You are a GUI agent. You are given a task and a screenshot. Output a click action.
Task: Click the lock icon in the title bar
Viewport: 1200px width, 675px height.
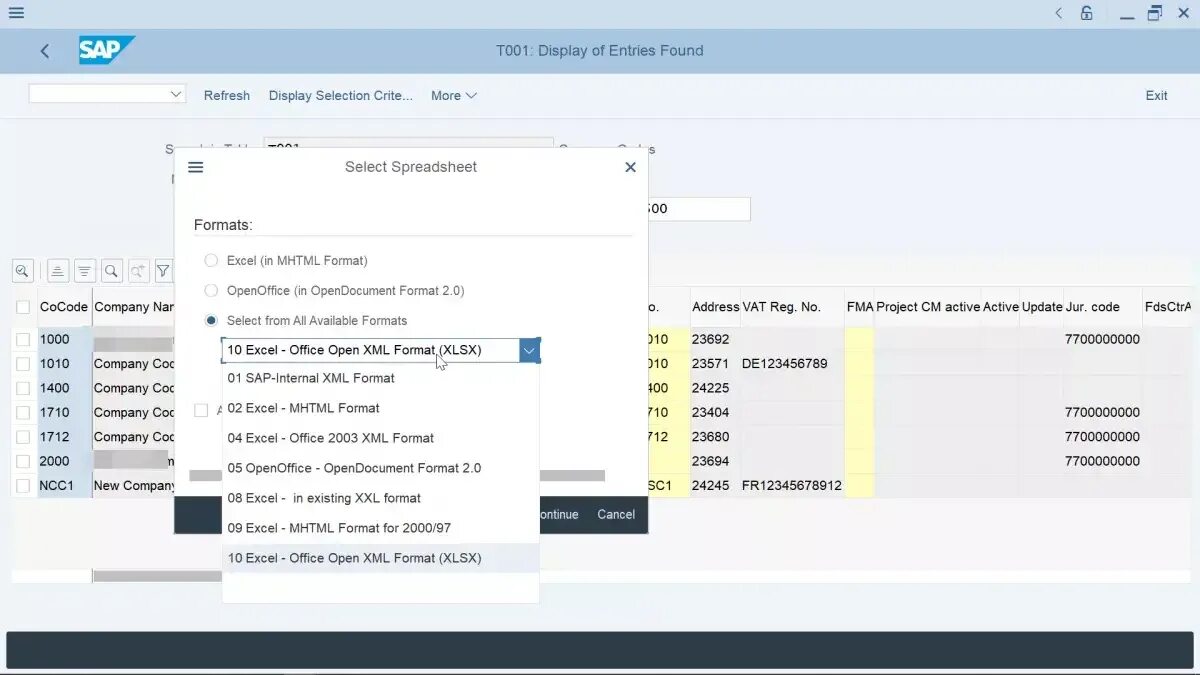pos(1087,13)
